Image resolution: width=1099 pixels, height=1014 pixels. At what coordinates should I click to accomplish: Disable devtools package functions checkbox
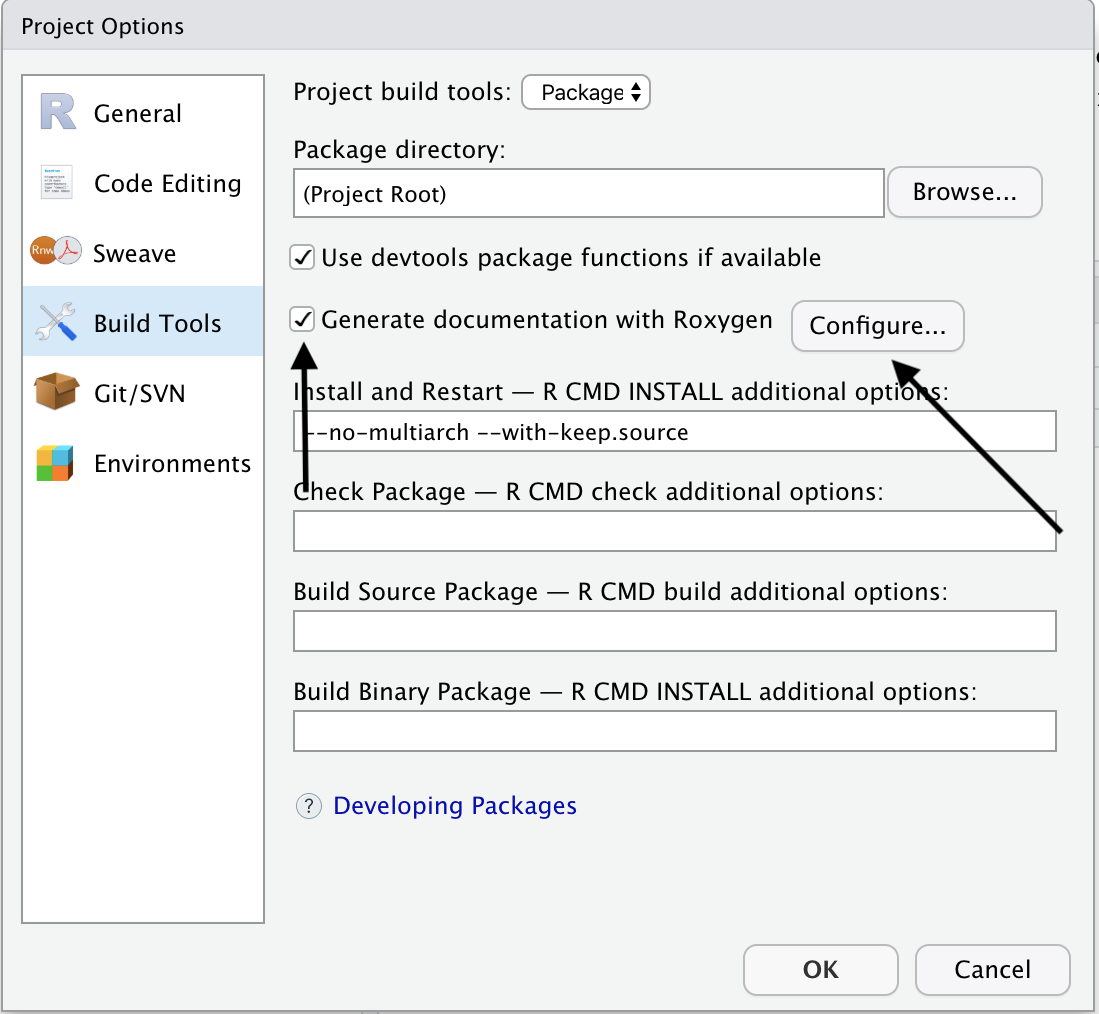pos(302,258)
